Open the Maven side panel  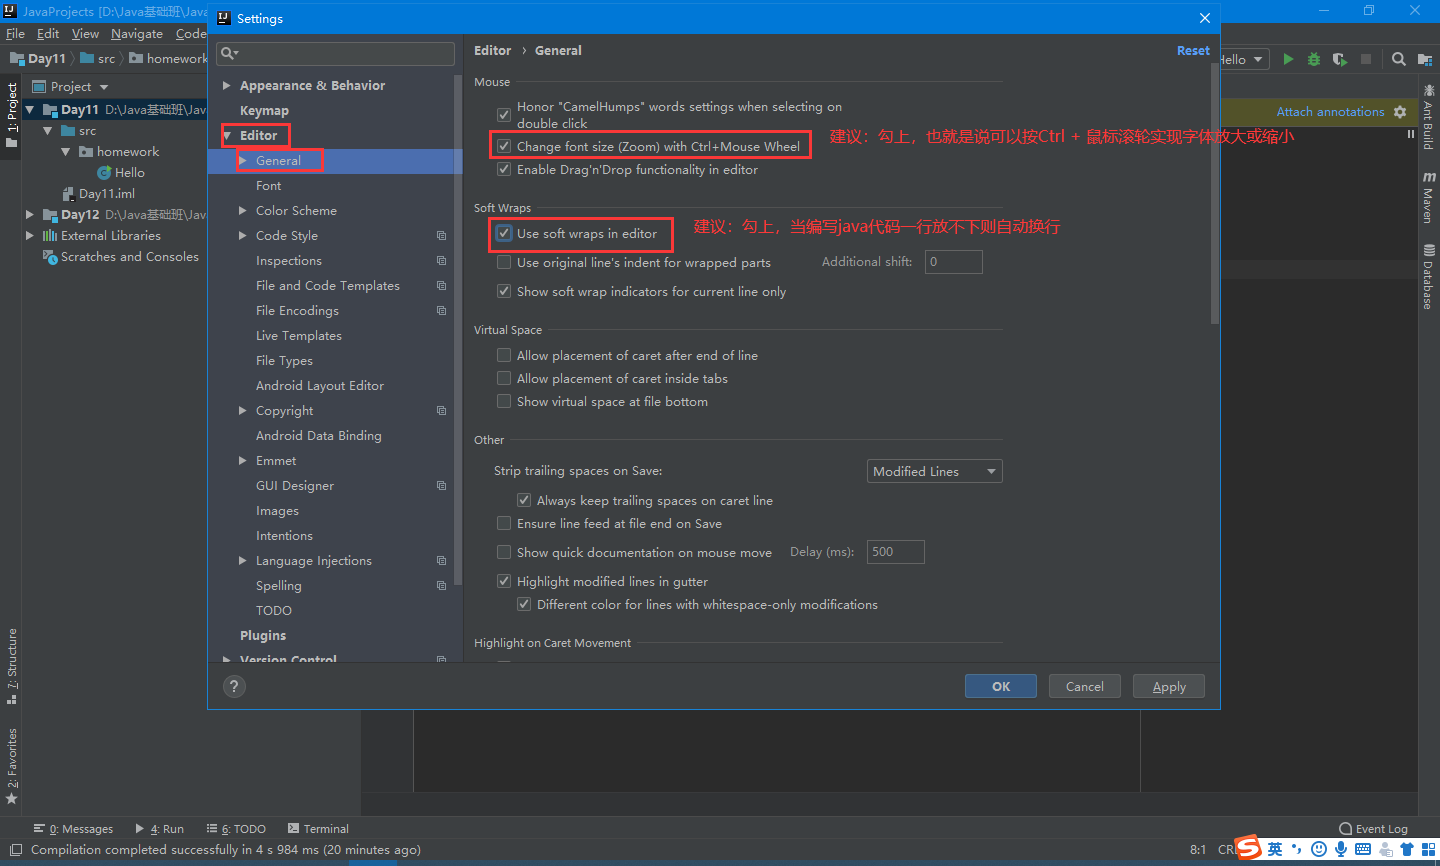click(1428, 197)
